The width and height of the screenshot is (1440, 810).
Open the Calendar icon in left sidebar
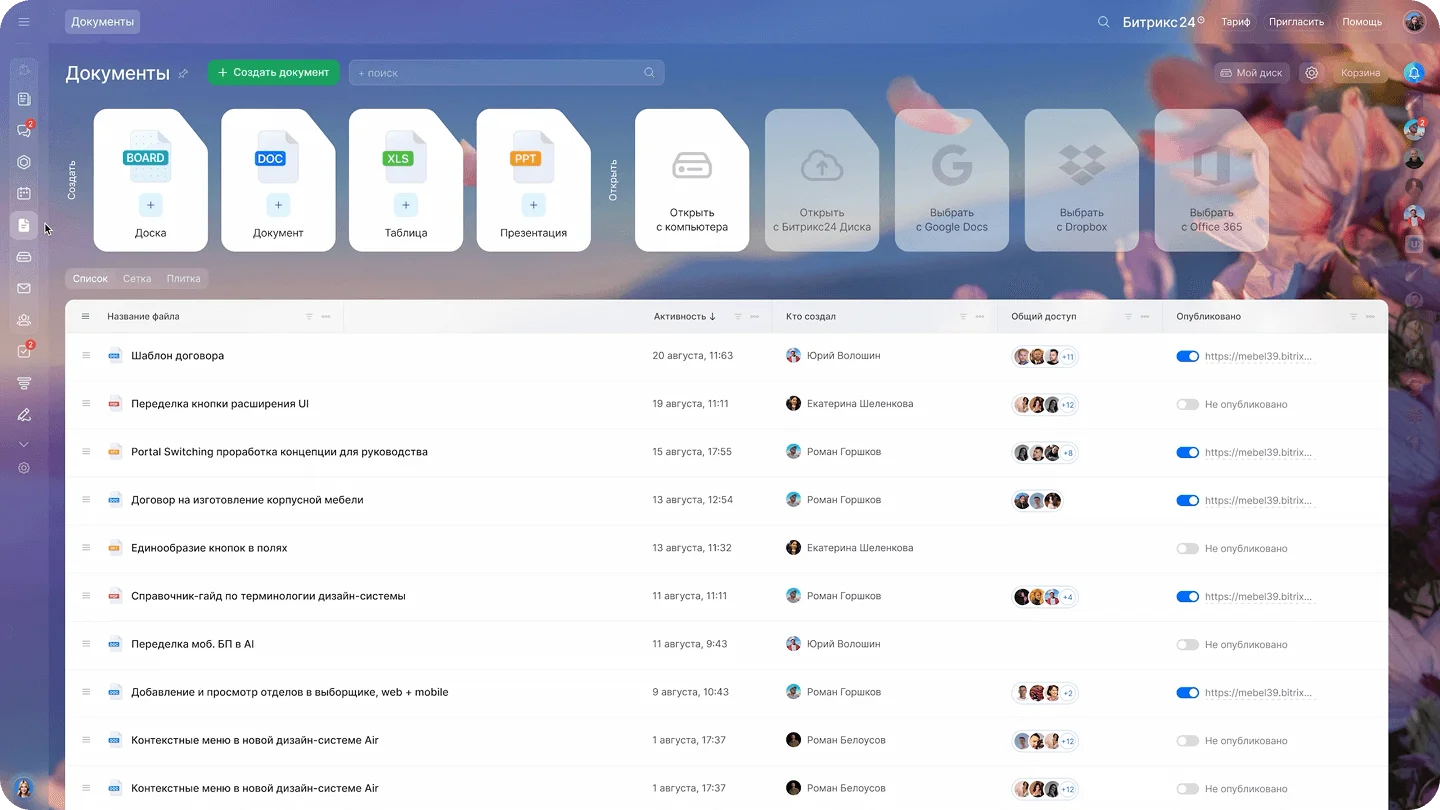[x=24, y=194]
